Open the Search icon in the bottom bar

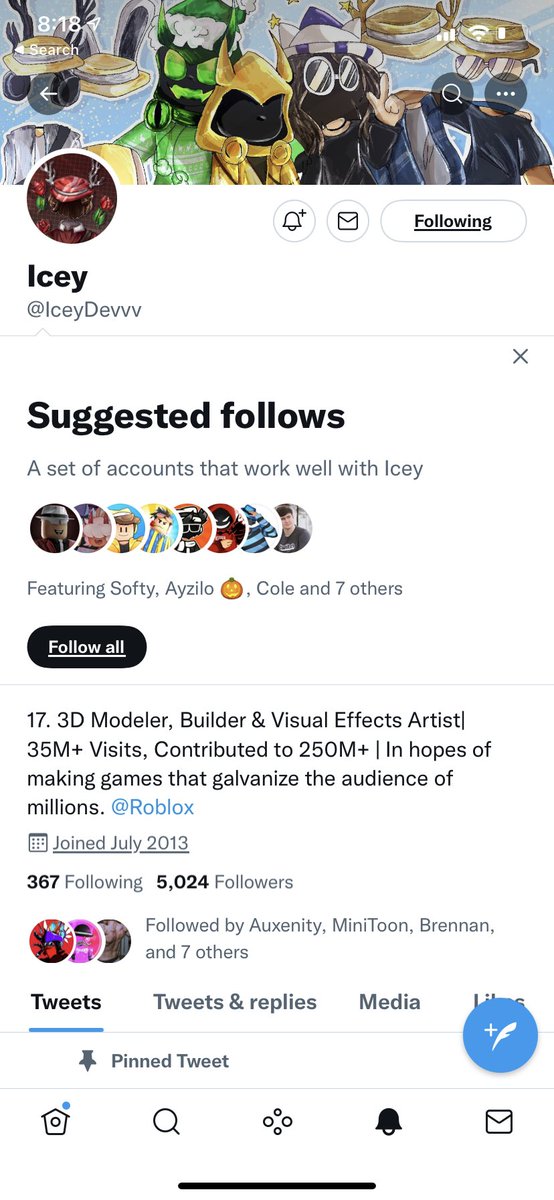[x=166, y=1122]
